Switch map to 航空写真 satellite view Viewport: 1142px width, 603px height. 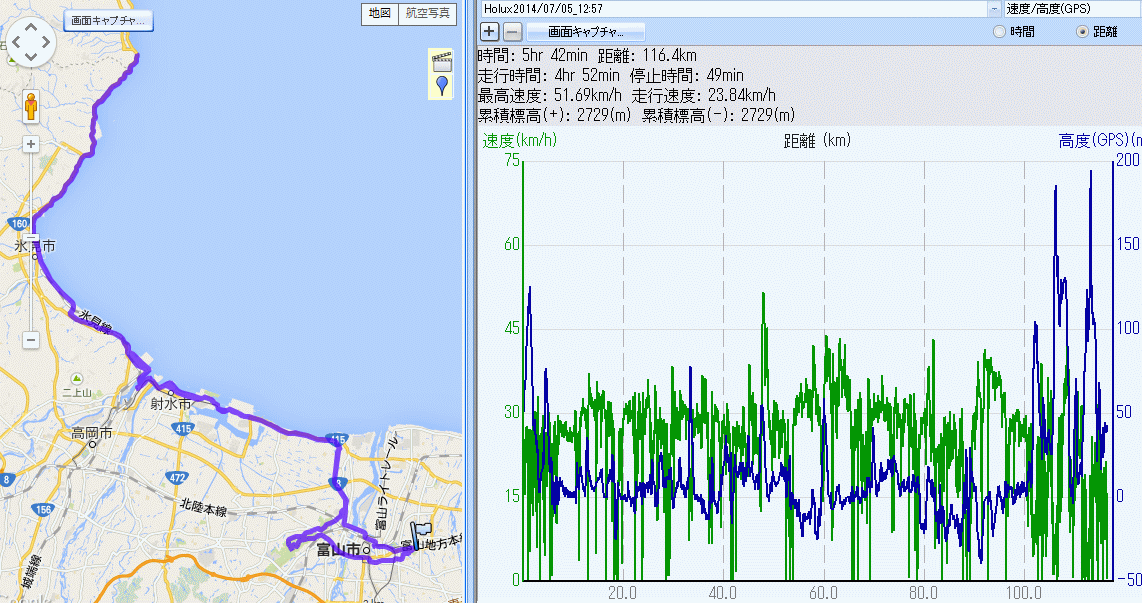(x=427, y=13)
